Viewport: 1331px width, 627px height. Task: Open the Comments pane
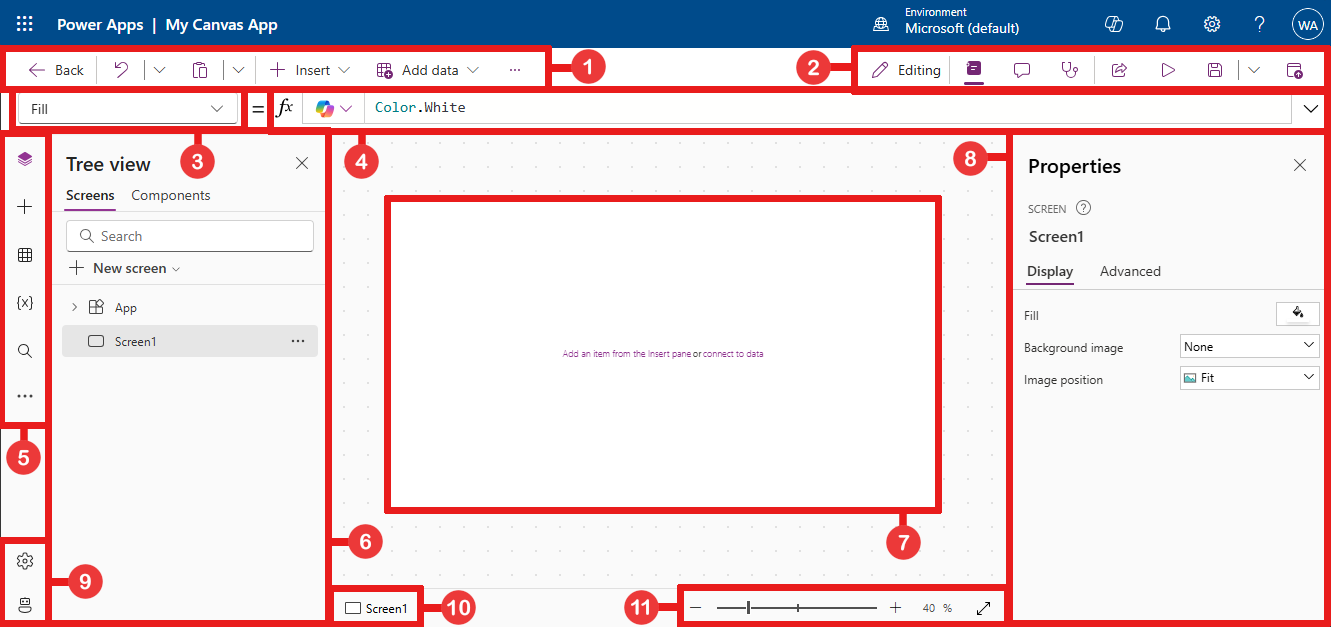click(1022, 70)
